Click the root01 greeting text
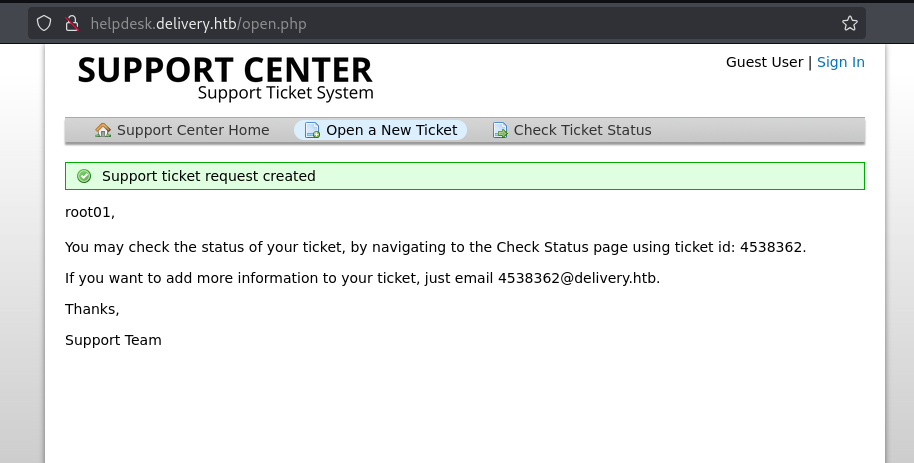 point(88,212)
